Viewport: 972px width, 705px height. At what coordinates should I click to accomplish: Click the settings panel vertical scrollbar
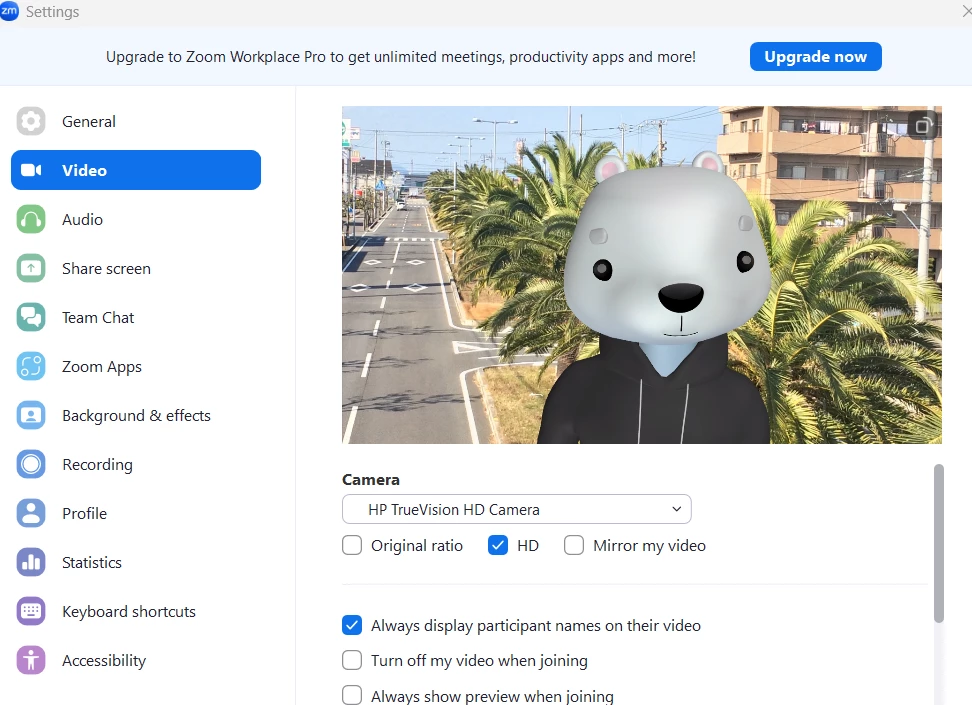pos(939,543)
